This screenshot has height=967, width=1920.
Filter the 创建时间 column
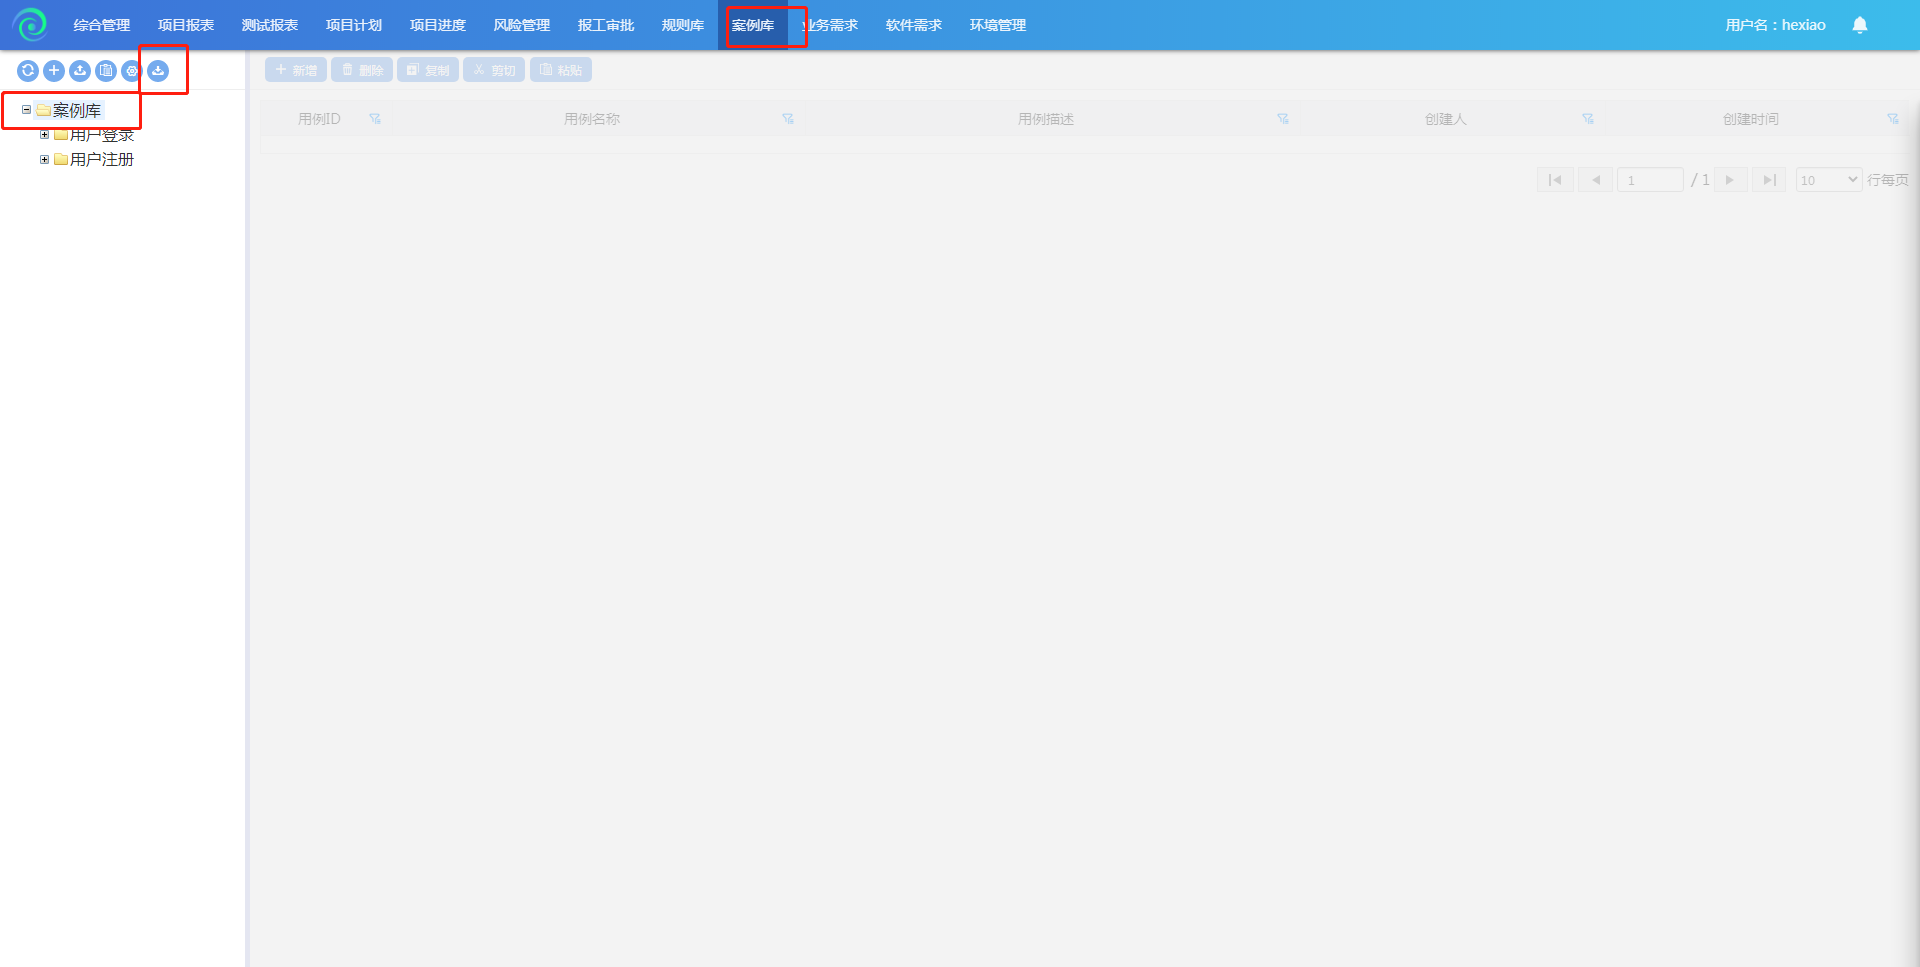[1893, 119]
